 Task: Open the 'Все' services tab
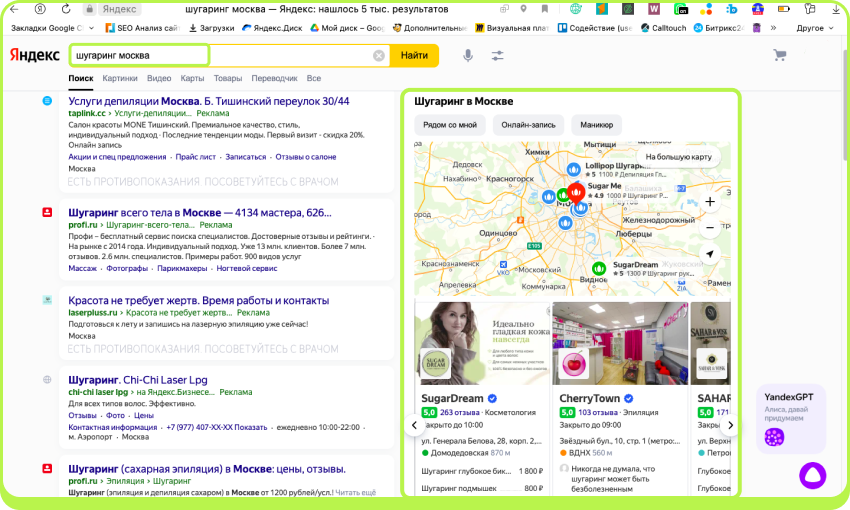314,78
